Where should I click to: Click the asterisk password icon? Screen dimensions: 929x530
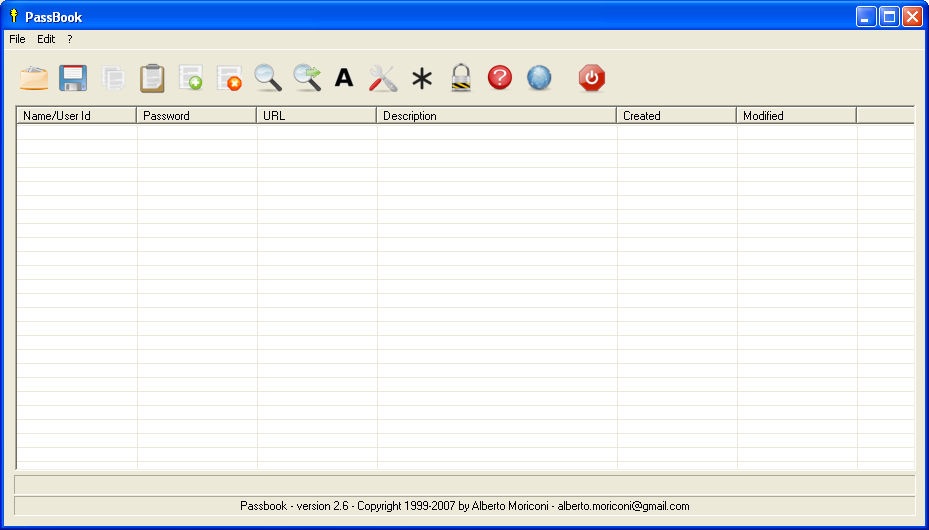point(422,78)
